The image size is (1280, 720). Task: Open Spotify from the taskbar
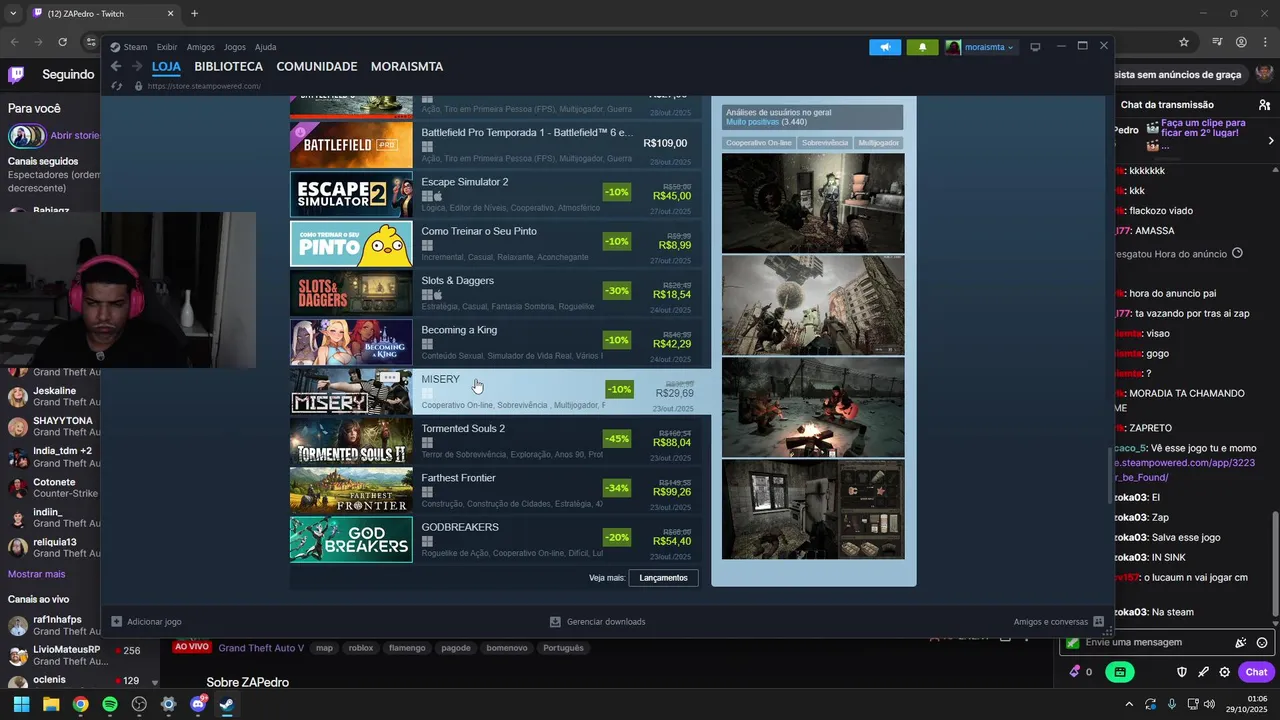[x=110, y=704]
